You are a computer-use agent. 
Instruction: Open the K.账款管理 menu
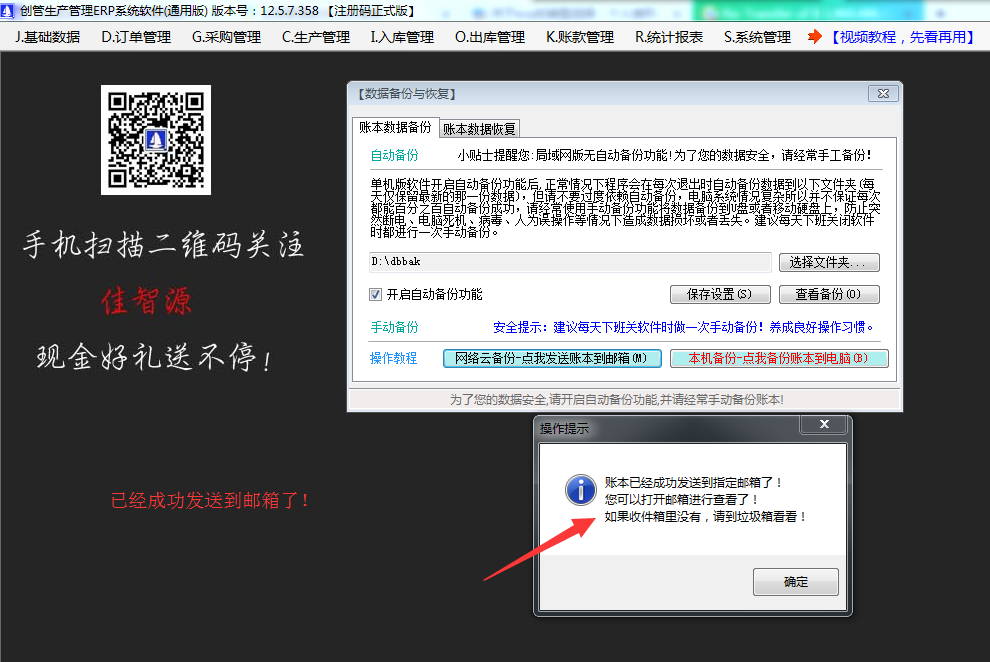[581, 37]
